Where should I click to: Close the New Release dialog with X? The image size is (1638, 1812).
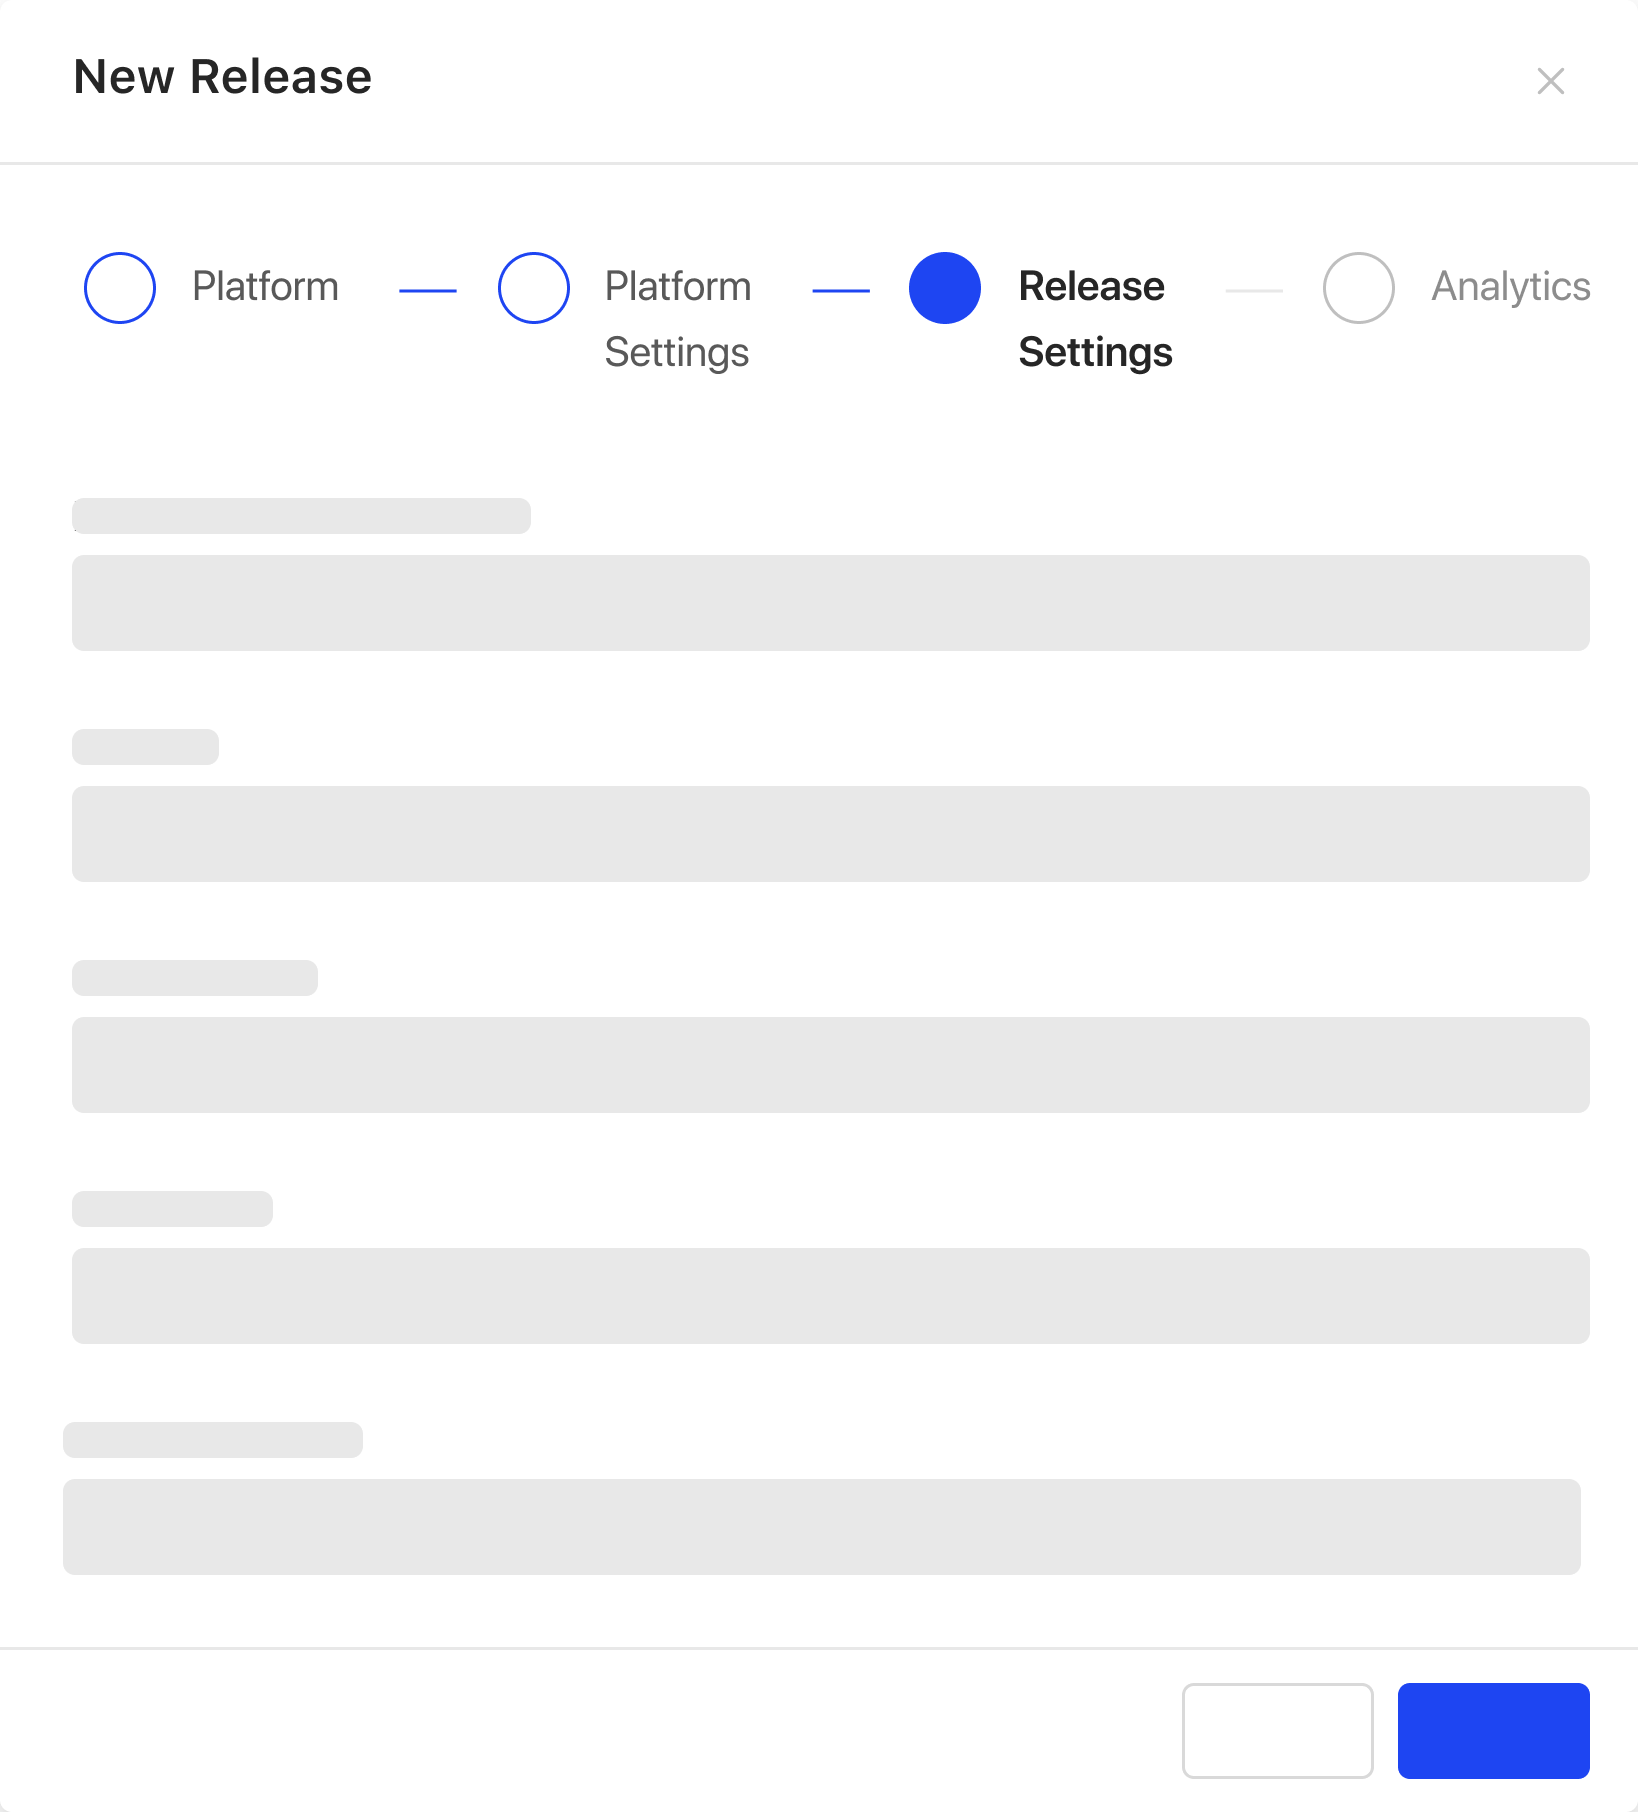point(1550,81)
